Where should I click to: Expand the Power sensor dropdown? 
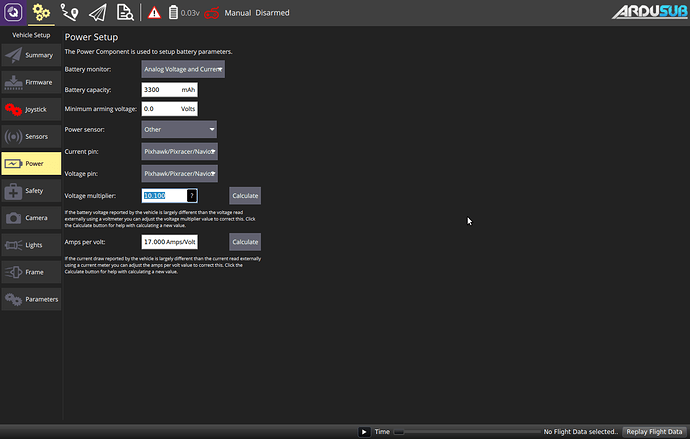point(179,129)
